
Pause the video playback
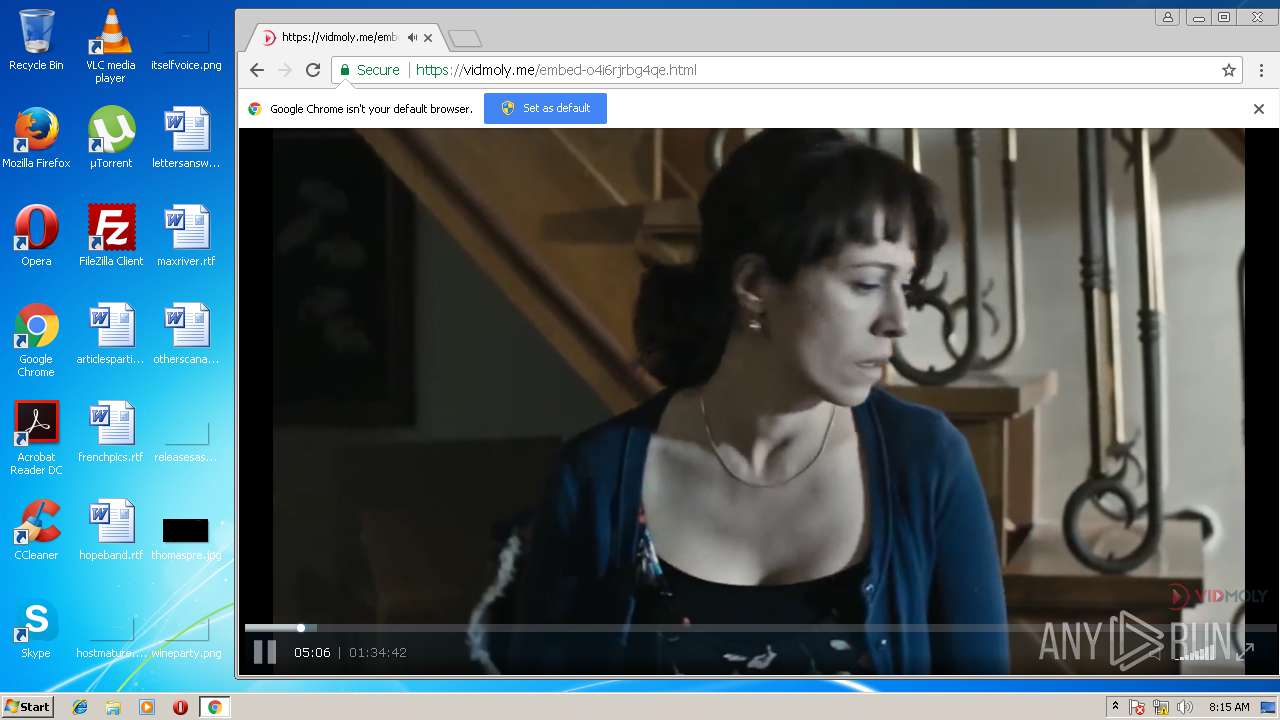(x=264, y=652)
